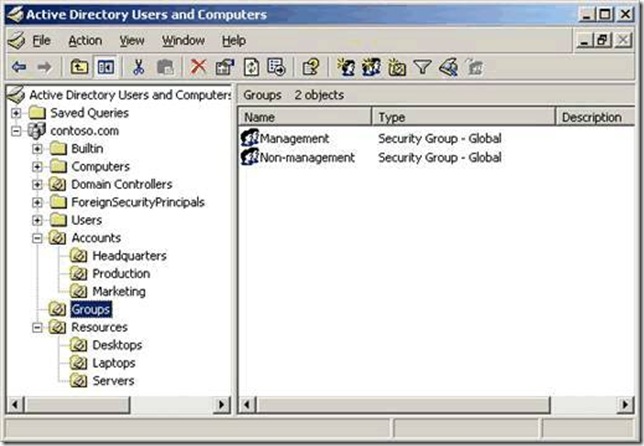
Task: Click the red Delete X icon
Action: point(199,66)
